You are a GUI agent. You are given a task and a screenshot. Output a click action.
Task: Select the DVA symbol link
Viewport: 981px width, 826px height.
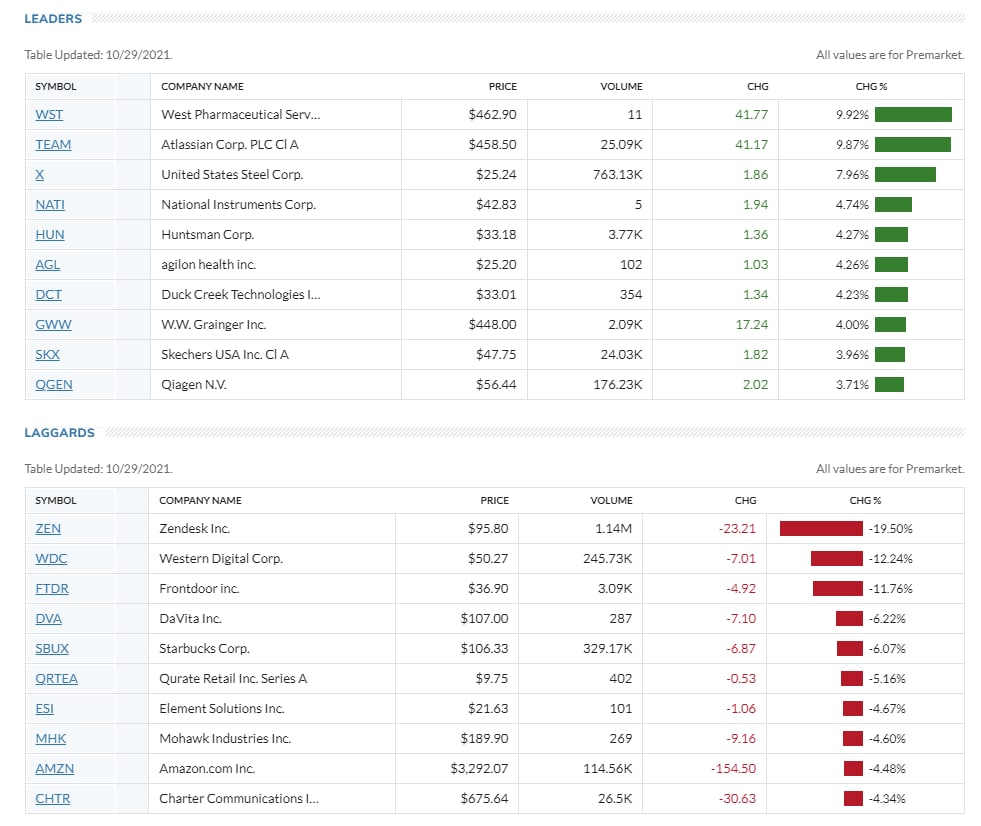(48, 619)
